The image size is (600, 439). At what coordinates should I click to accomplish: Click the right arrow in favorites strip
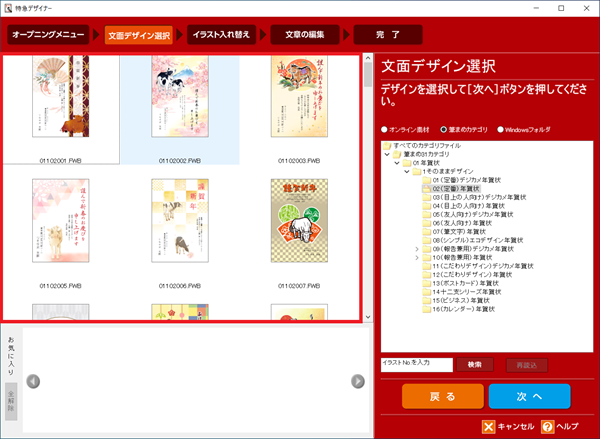pos(358,381)
